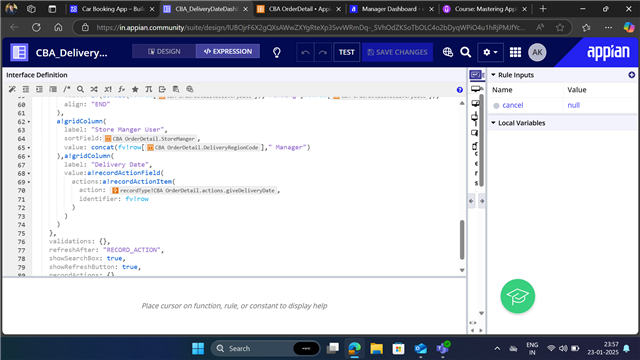The width and height of the screenshot is (640, 360).
Task: Switch to Manager Dashboard browser tab
Action: pos(392,9)
